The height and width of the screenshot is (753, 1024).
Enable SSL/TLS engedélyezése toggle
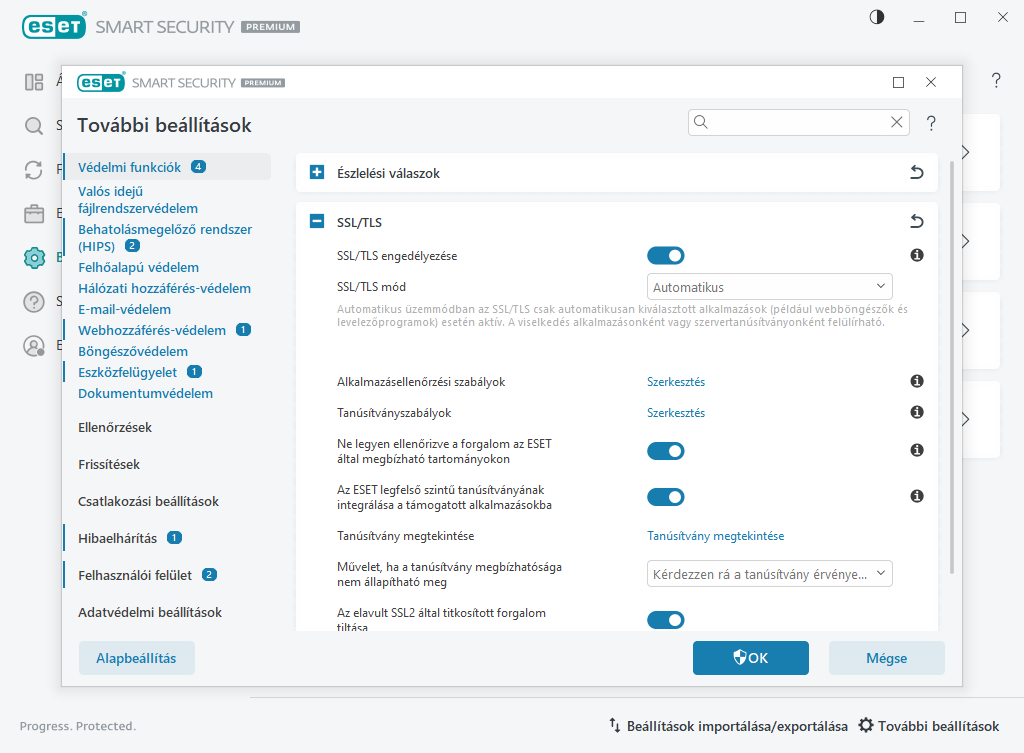[665, 256]
